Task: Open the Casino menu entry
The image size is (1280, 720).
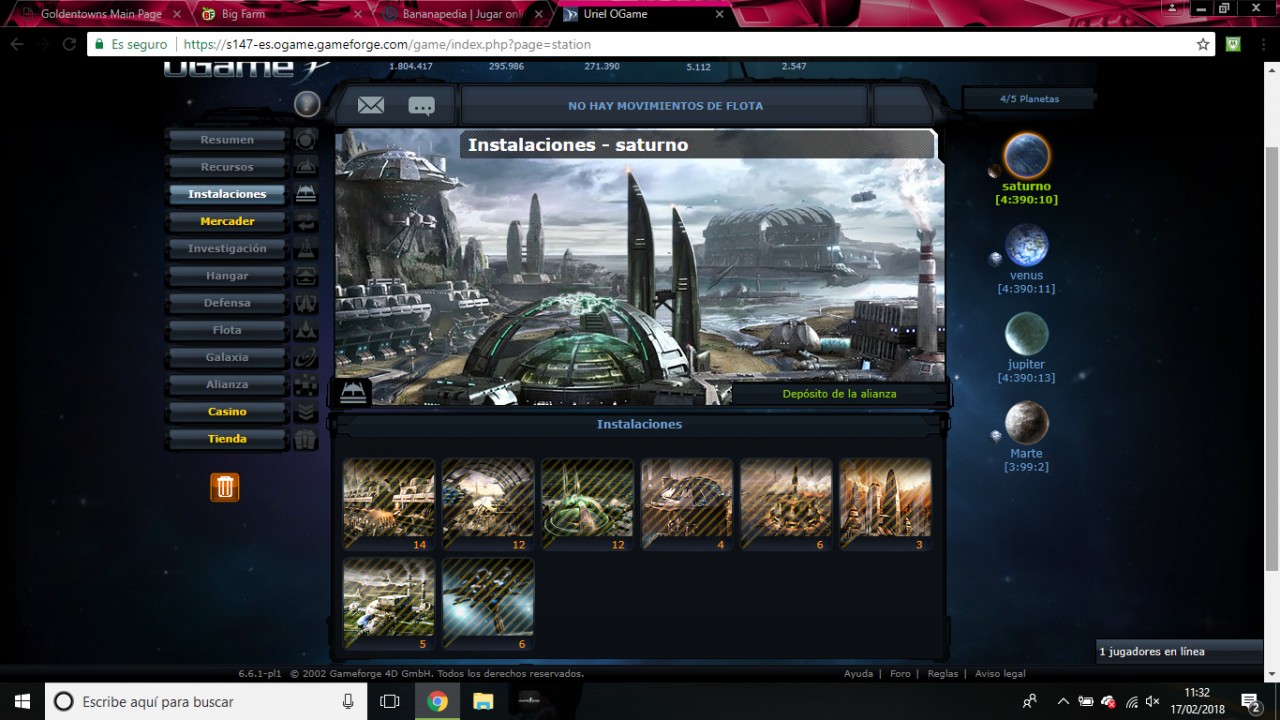Action: 227,412
